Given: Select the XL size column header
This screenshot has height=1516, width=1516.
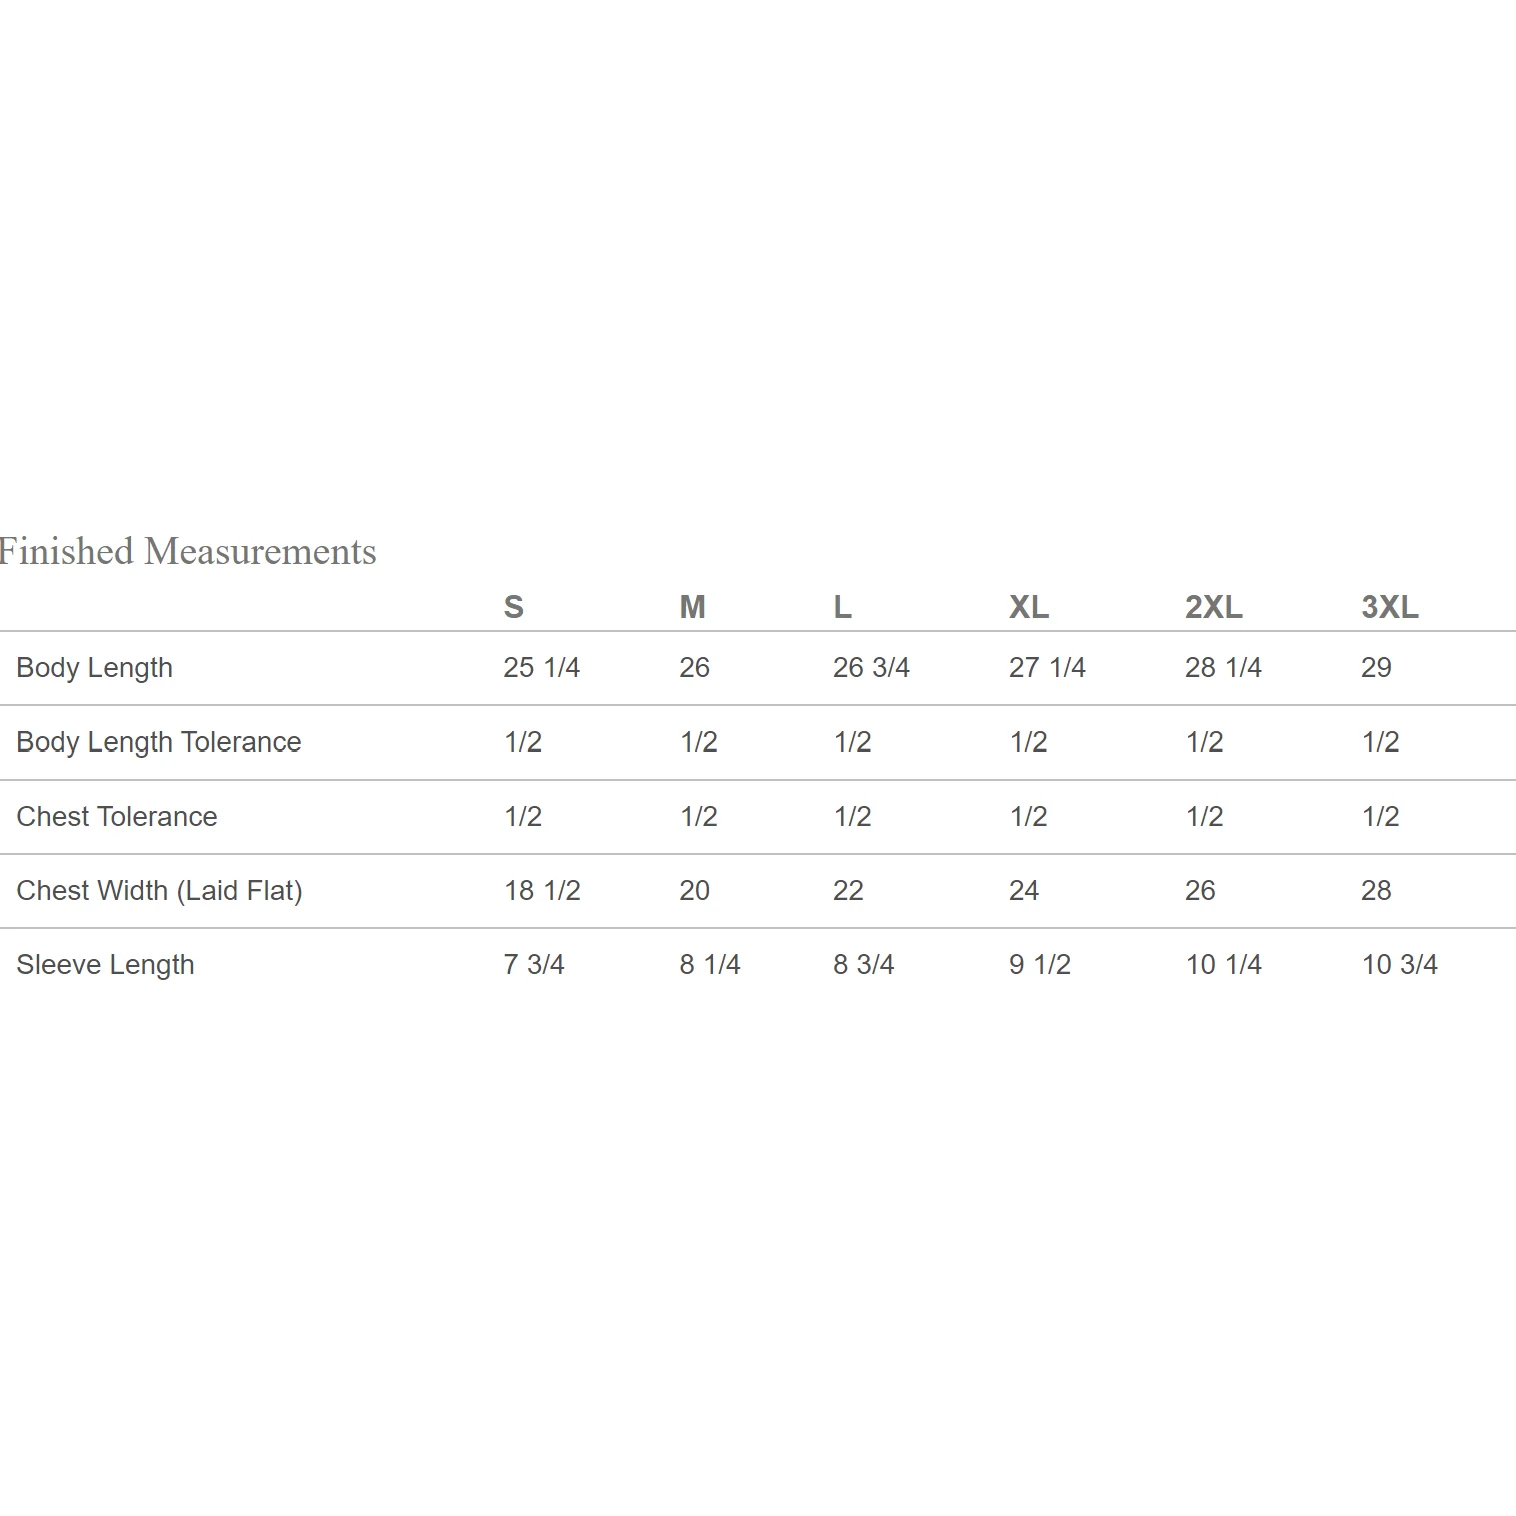Looking at the screenshot, I should click(1029, 607).
